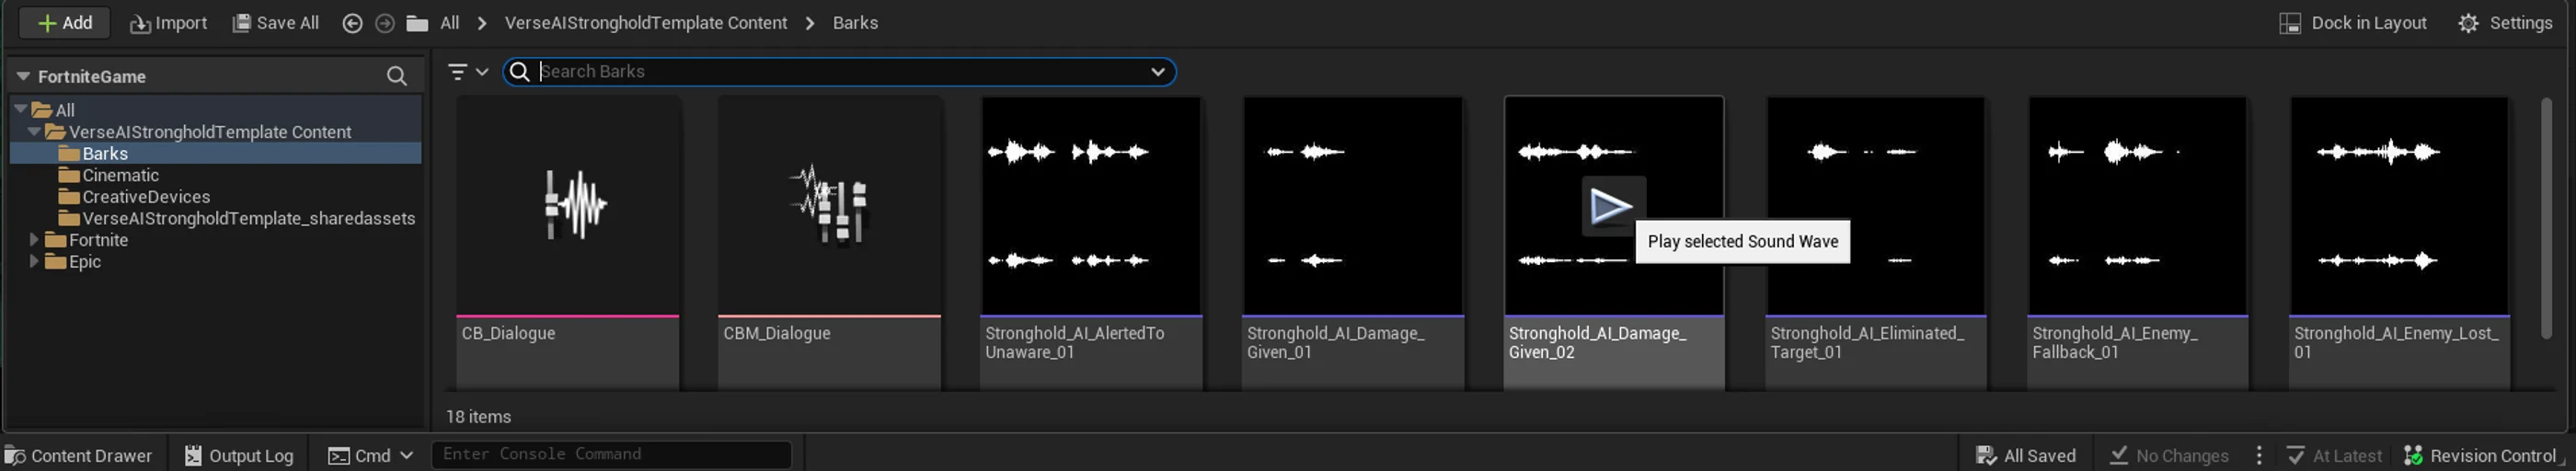This screenshot has width=2576, height=471.
Task: Click the All Saved status
Action: pos(2026,456)
